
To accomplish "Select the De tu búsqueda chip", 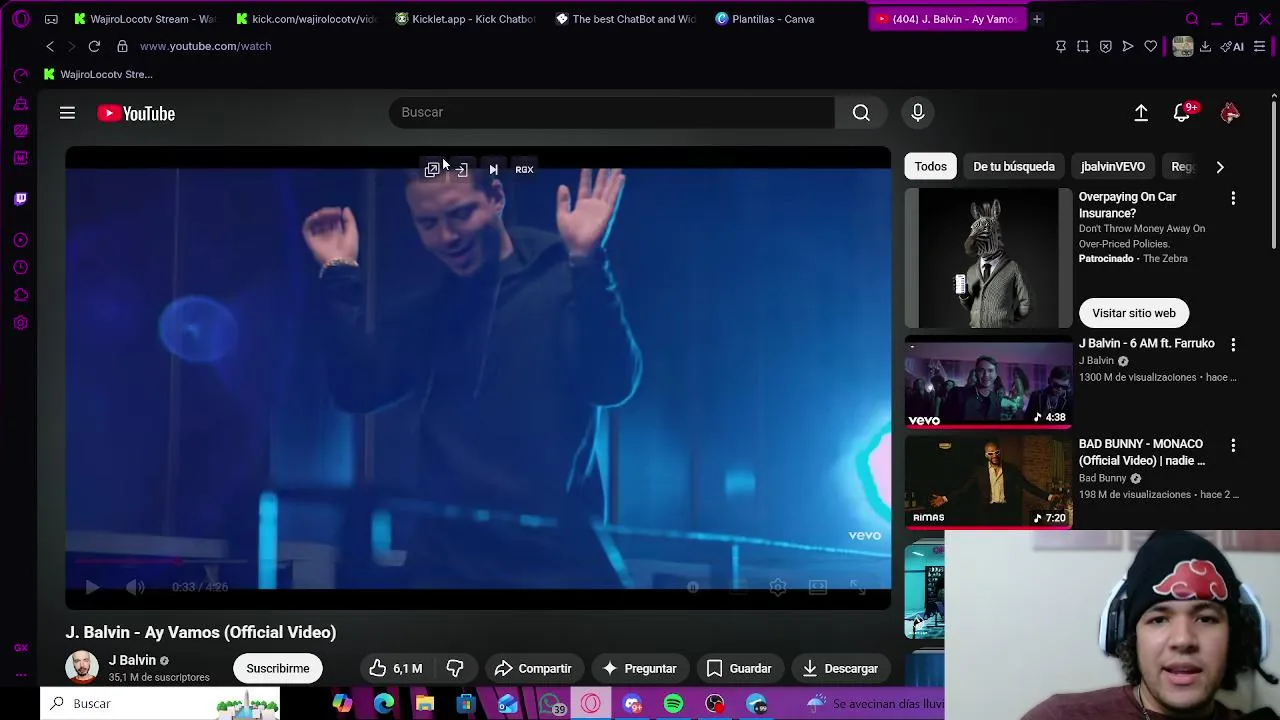I will click(1013, 167).
